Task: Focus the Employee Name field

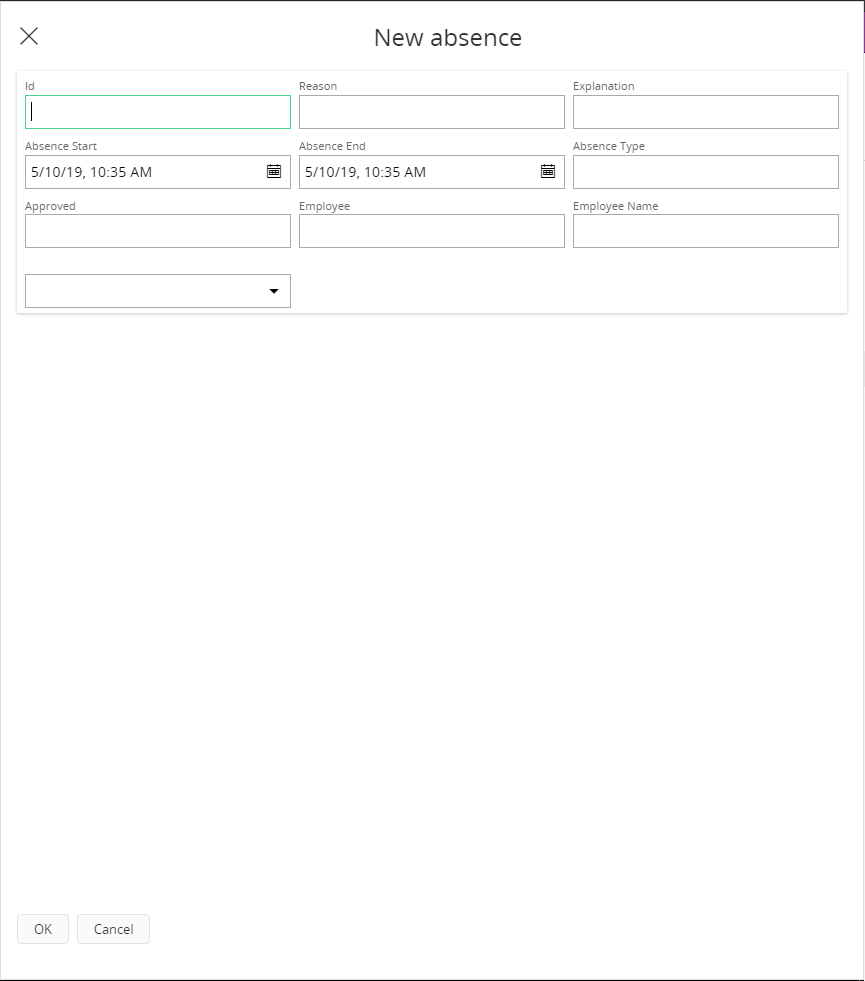Action: (705, 231)
